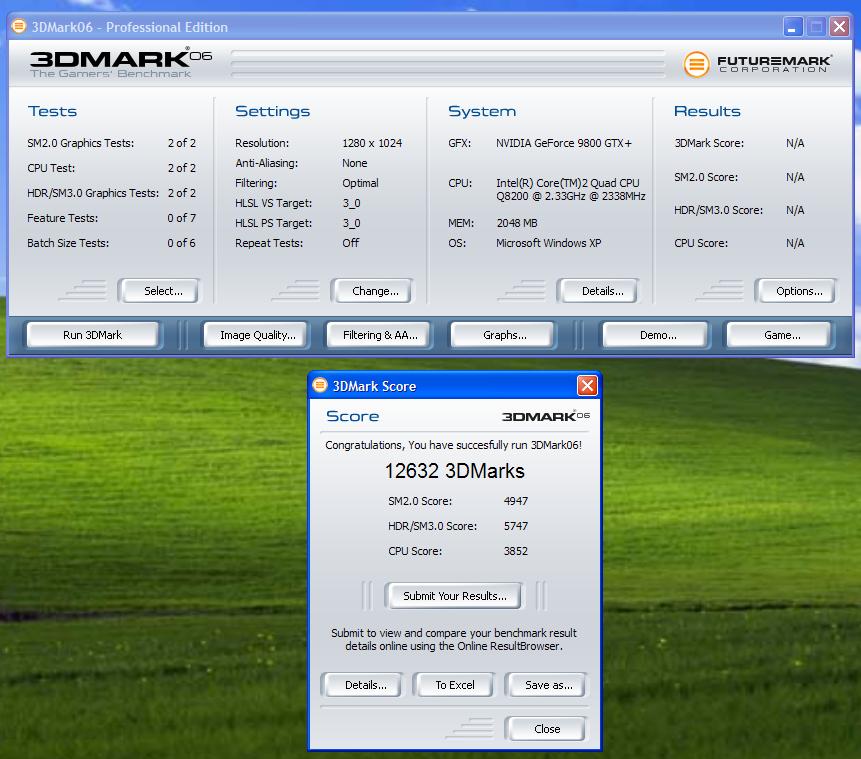Export results with To Excel button

(454, 685)
